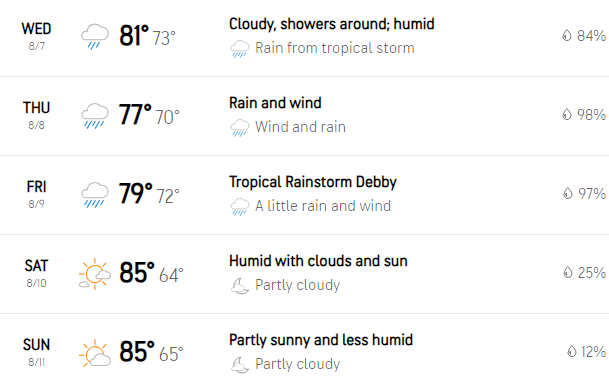Click Friday's rain cloud weather icon
The width and height of the screenshot is (609, 390).
pyautogui.click(x=95, y=194)
